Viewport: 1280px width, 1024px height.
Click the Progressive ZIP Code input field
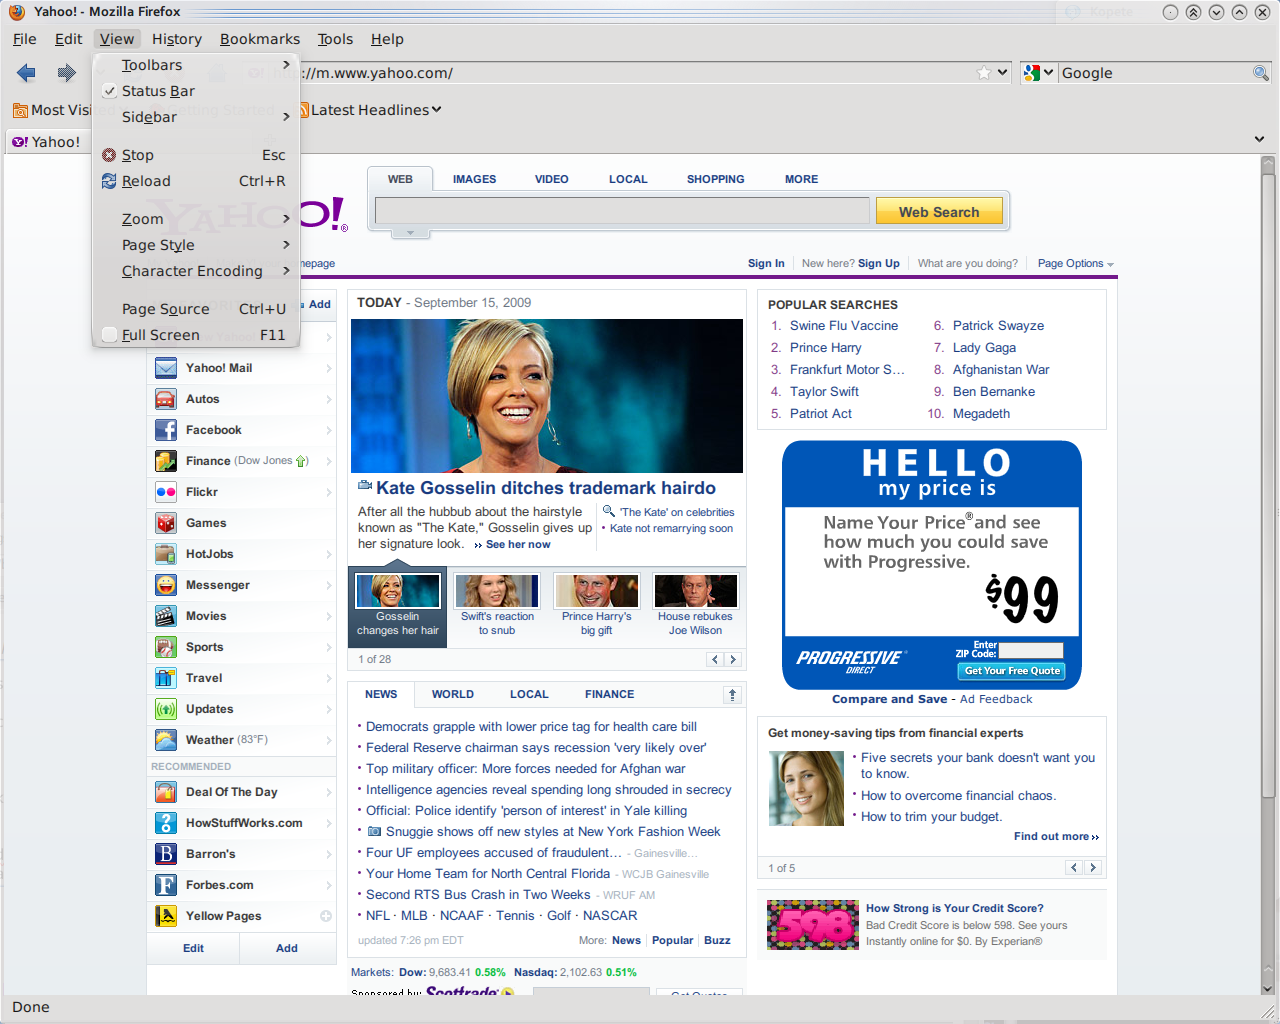click(1031, 650)
